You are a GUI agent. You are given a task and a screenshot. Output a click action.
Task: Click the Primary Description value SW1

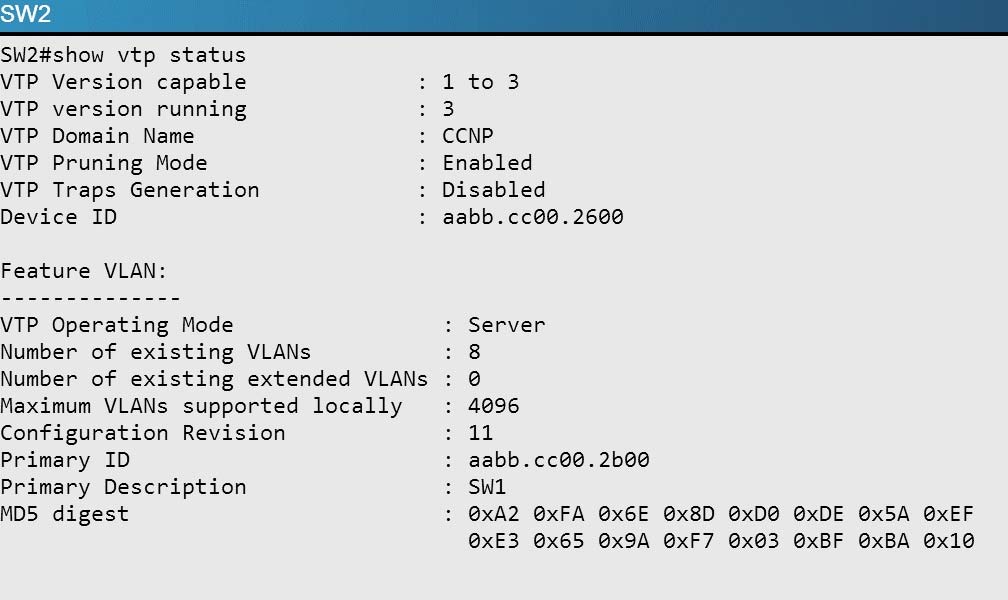pyautogui.click(x=487, y=487)
